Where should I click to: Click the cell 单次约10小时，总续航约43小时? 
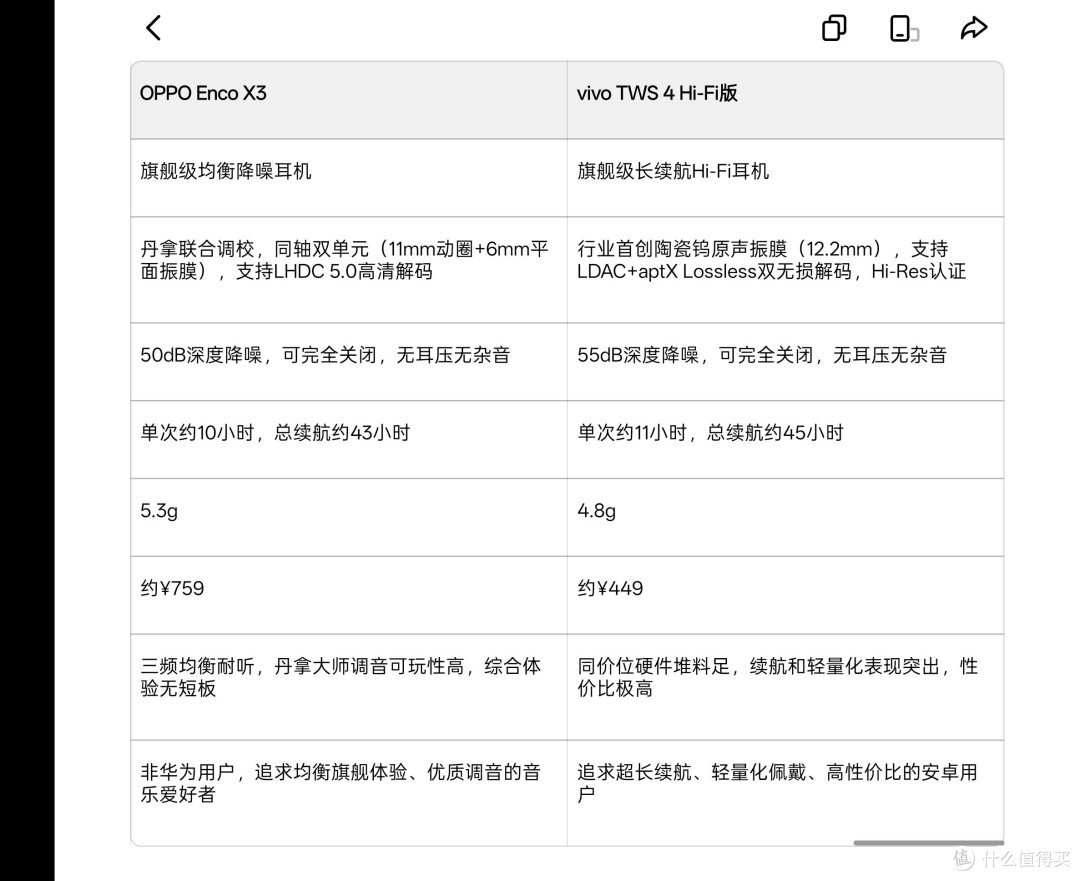(x=349, y=439)
